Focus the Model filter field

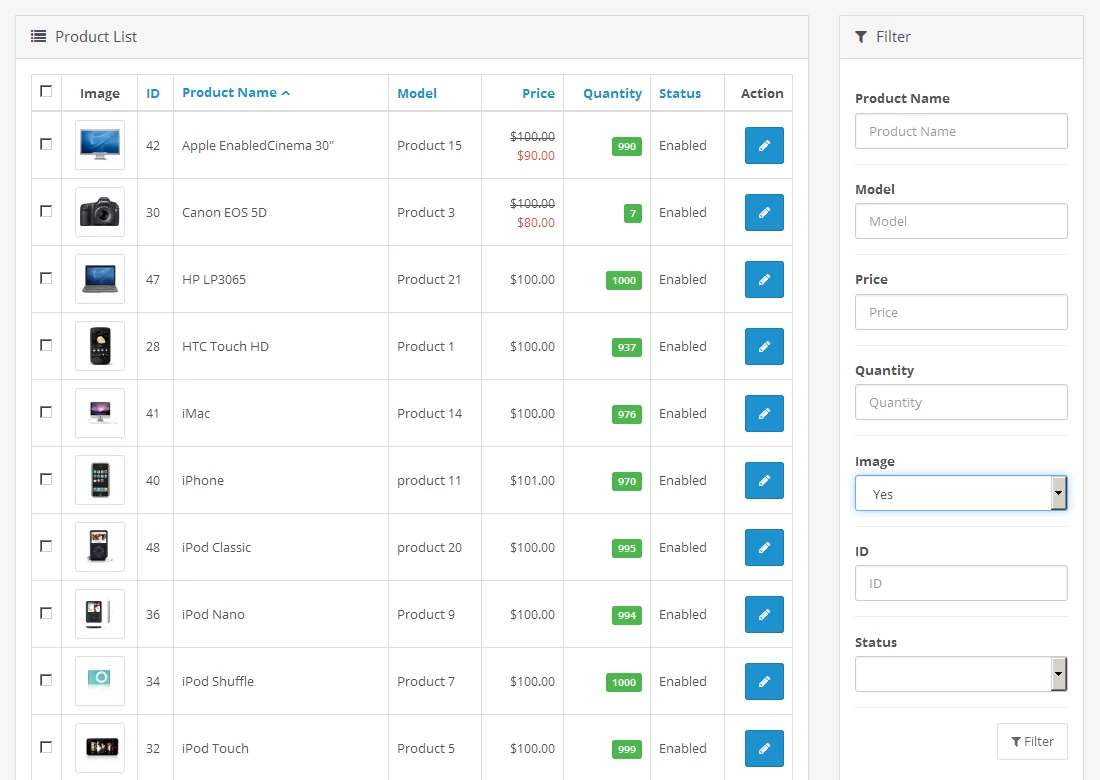point(961,221)
